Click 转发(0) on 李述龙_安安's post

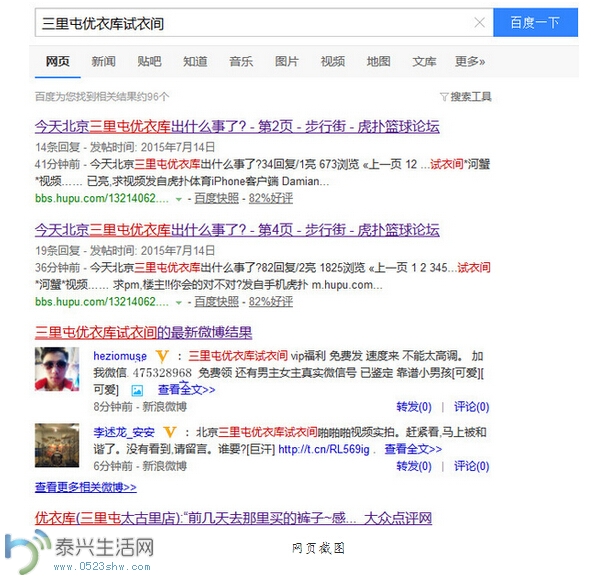point(414,466)
